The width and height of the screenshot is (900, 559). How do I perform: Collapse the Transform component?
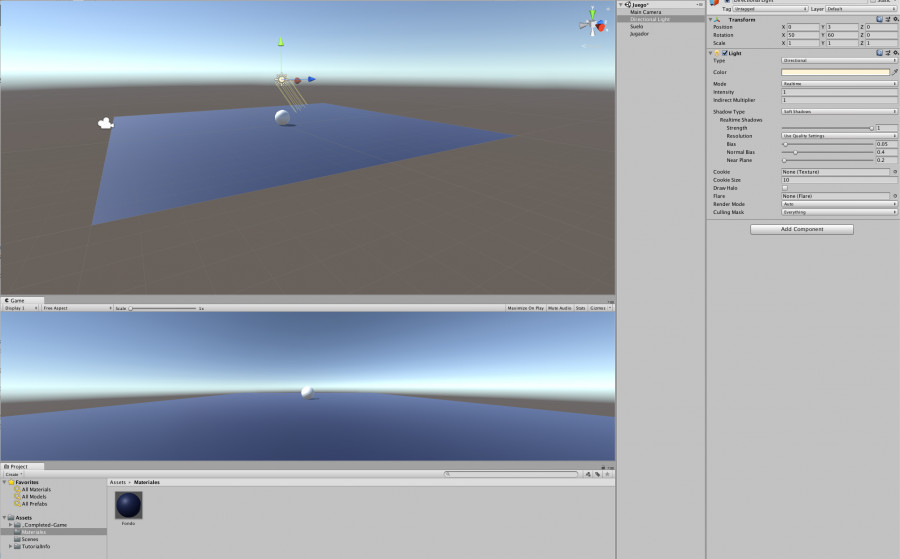coord(711,20)
